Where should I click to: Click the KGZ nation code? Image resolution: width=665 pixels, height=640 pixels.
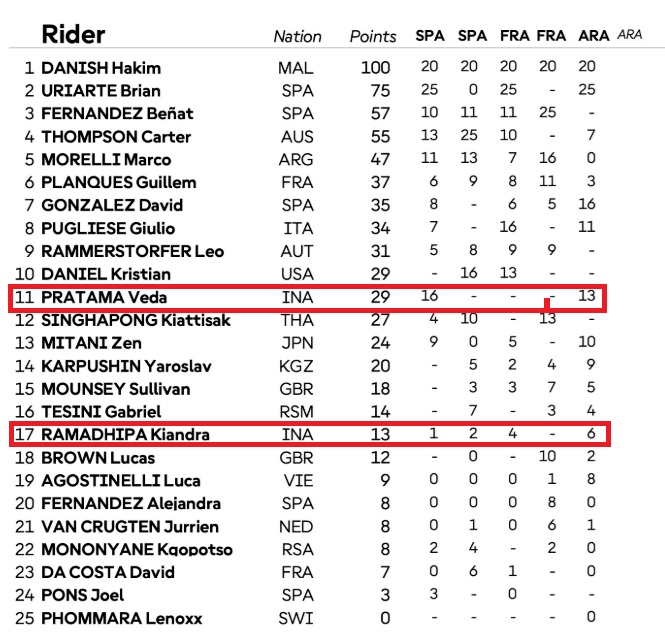coord(296,366)
